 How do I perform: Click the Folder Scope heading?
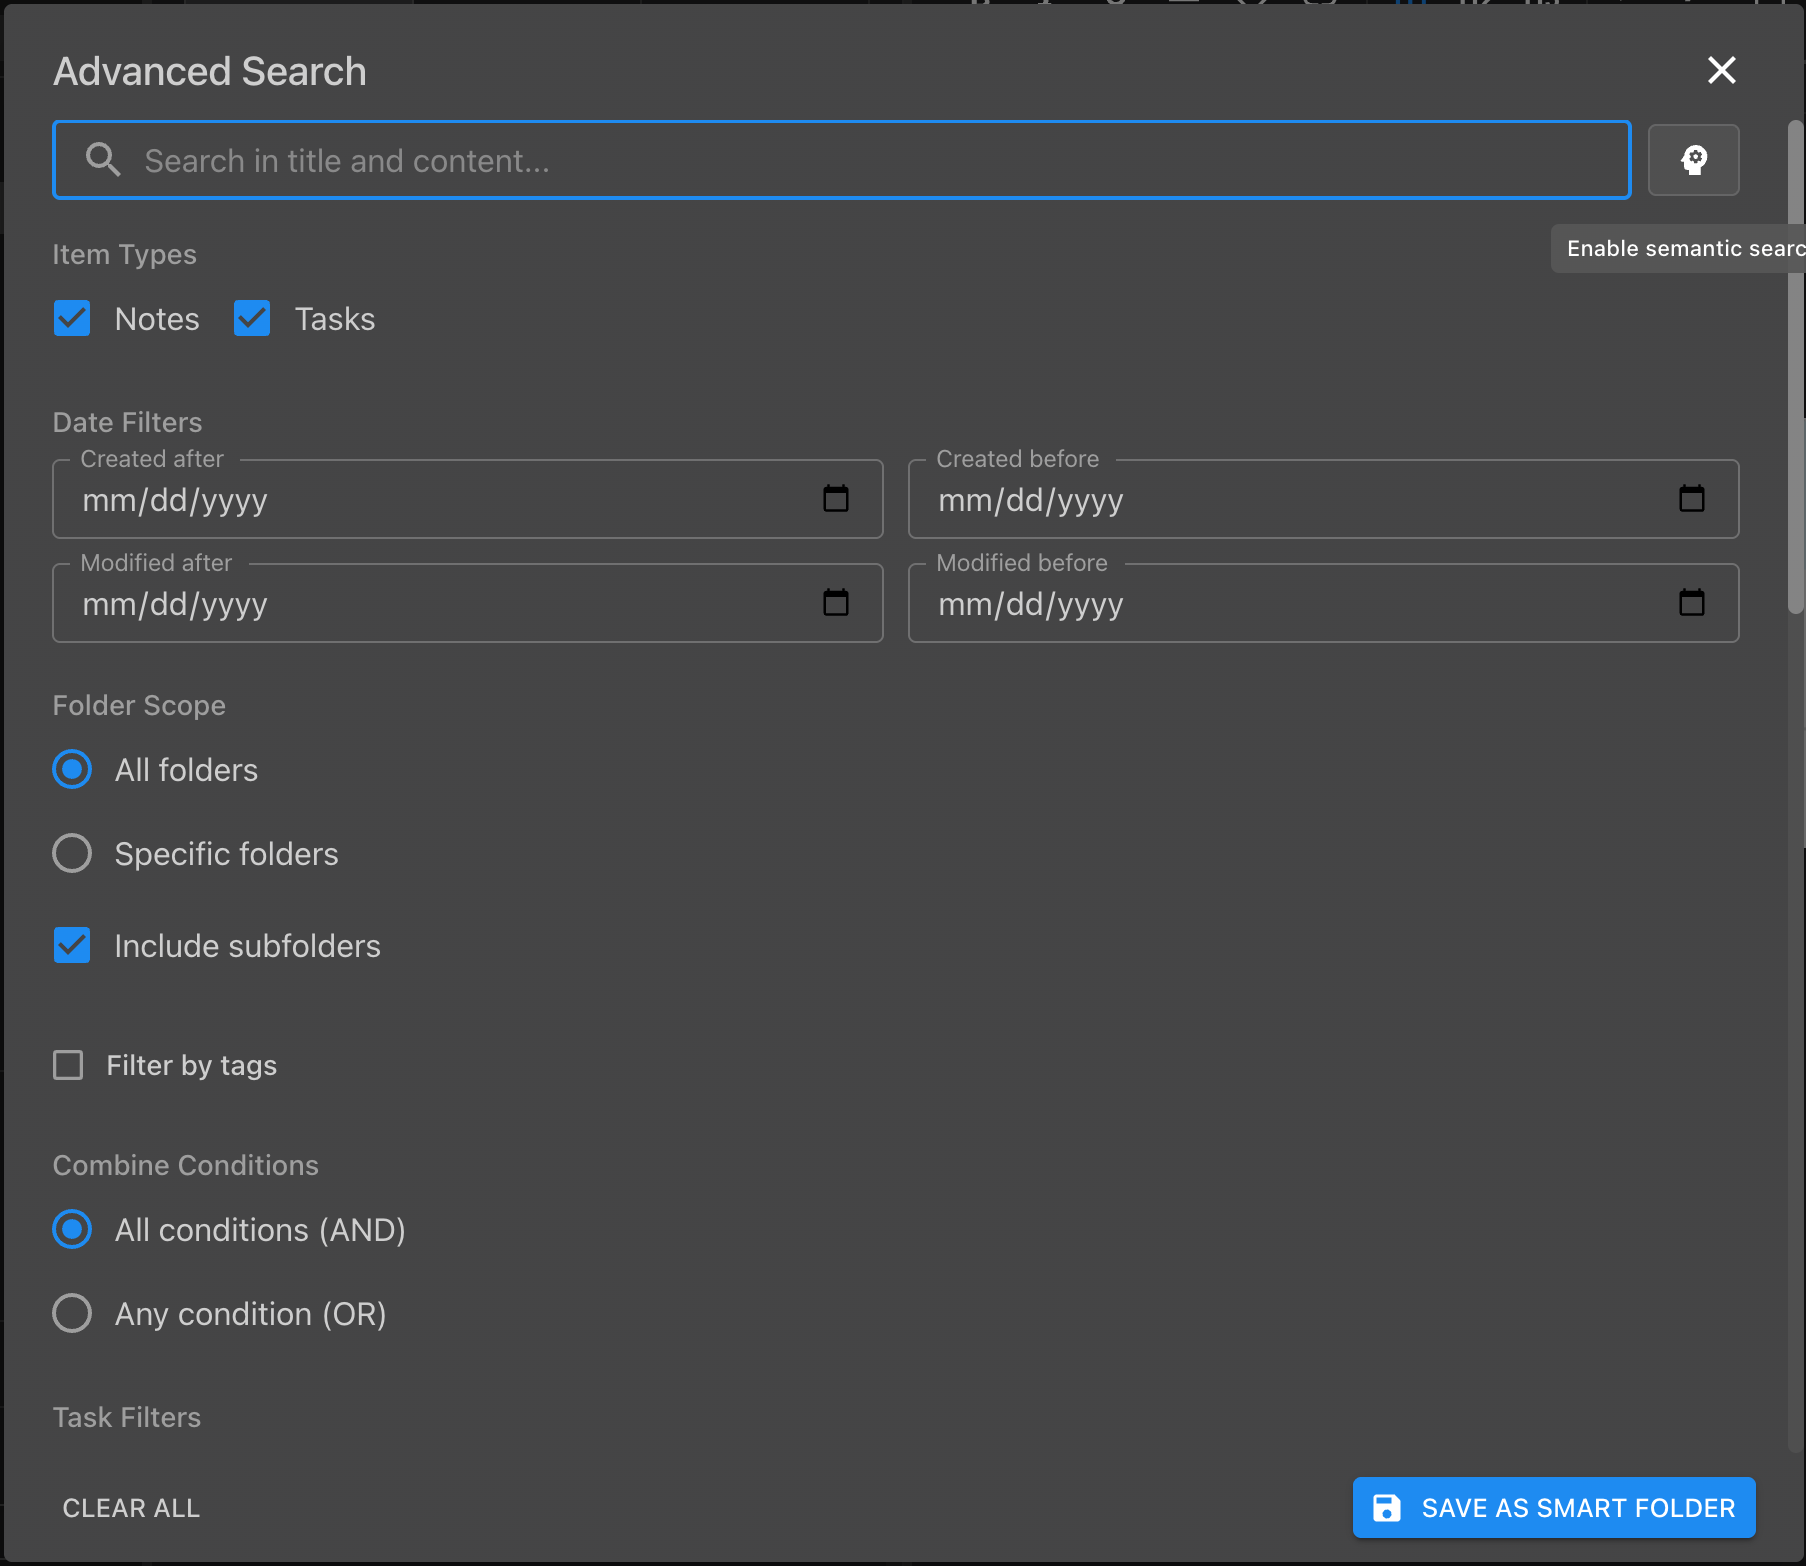139,706
